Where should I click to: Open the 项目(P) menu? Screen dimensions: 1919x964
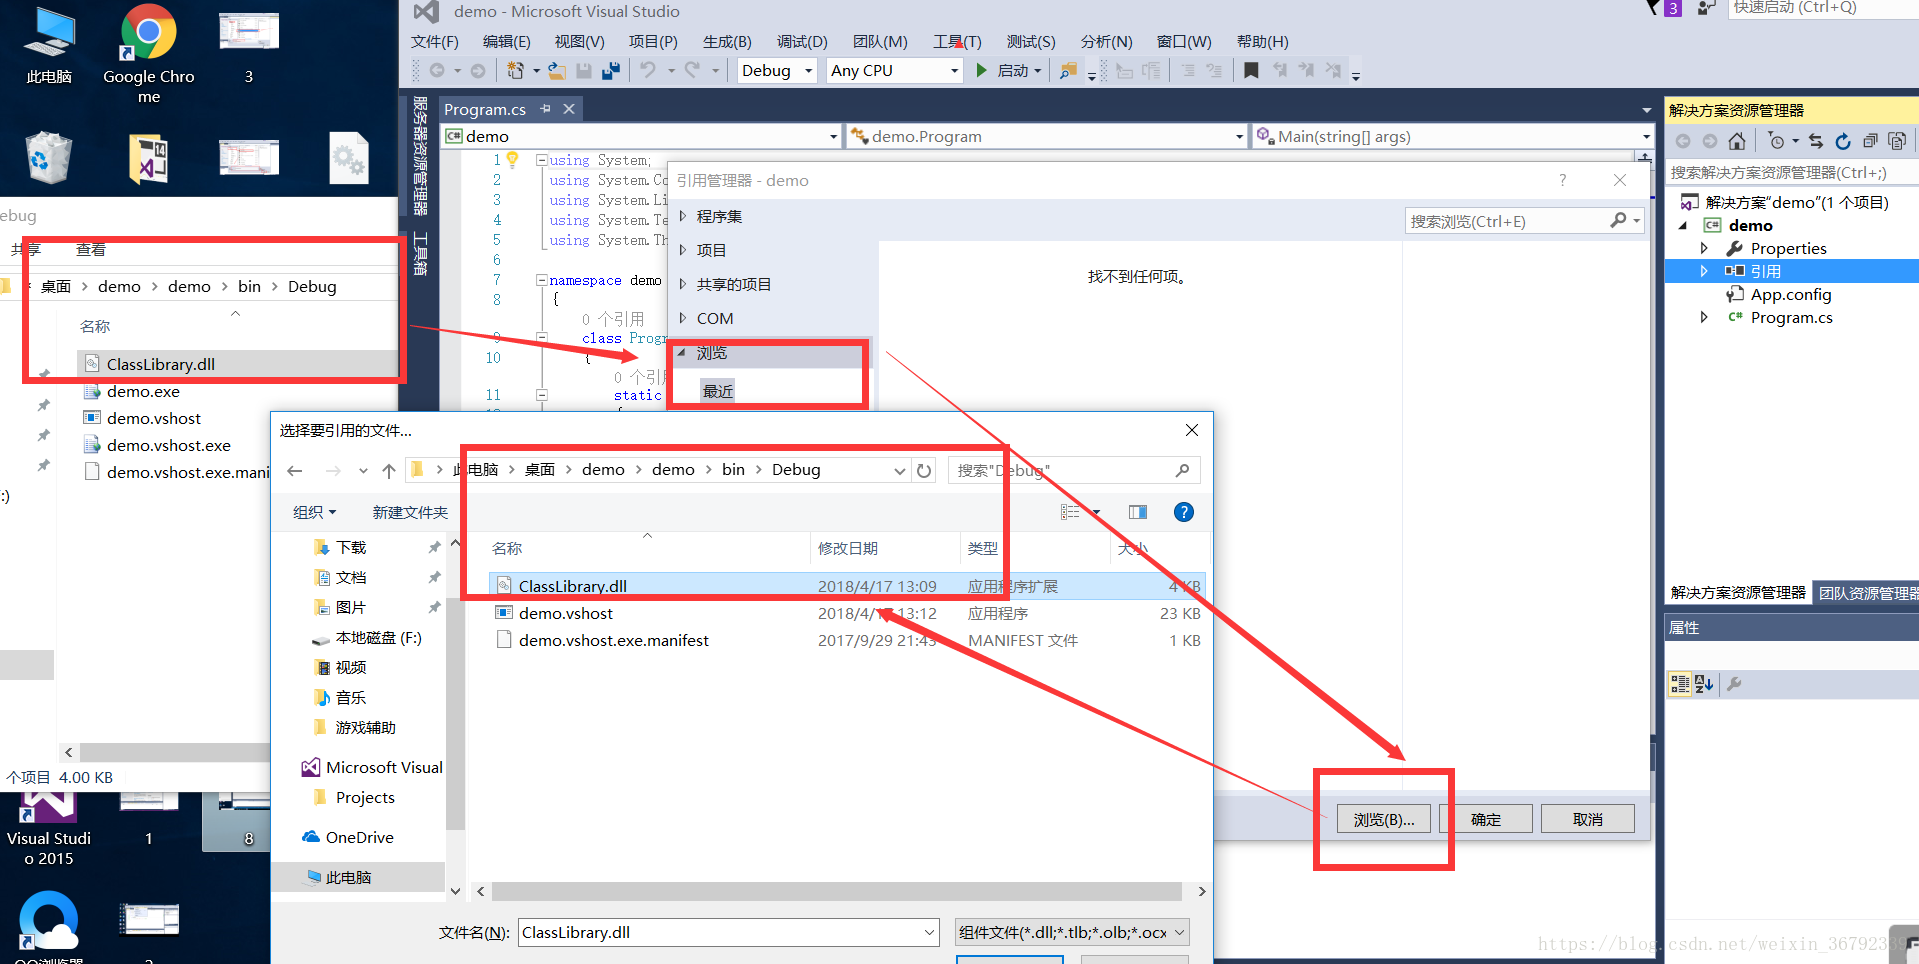(653, 41)
